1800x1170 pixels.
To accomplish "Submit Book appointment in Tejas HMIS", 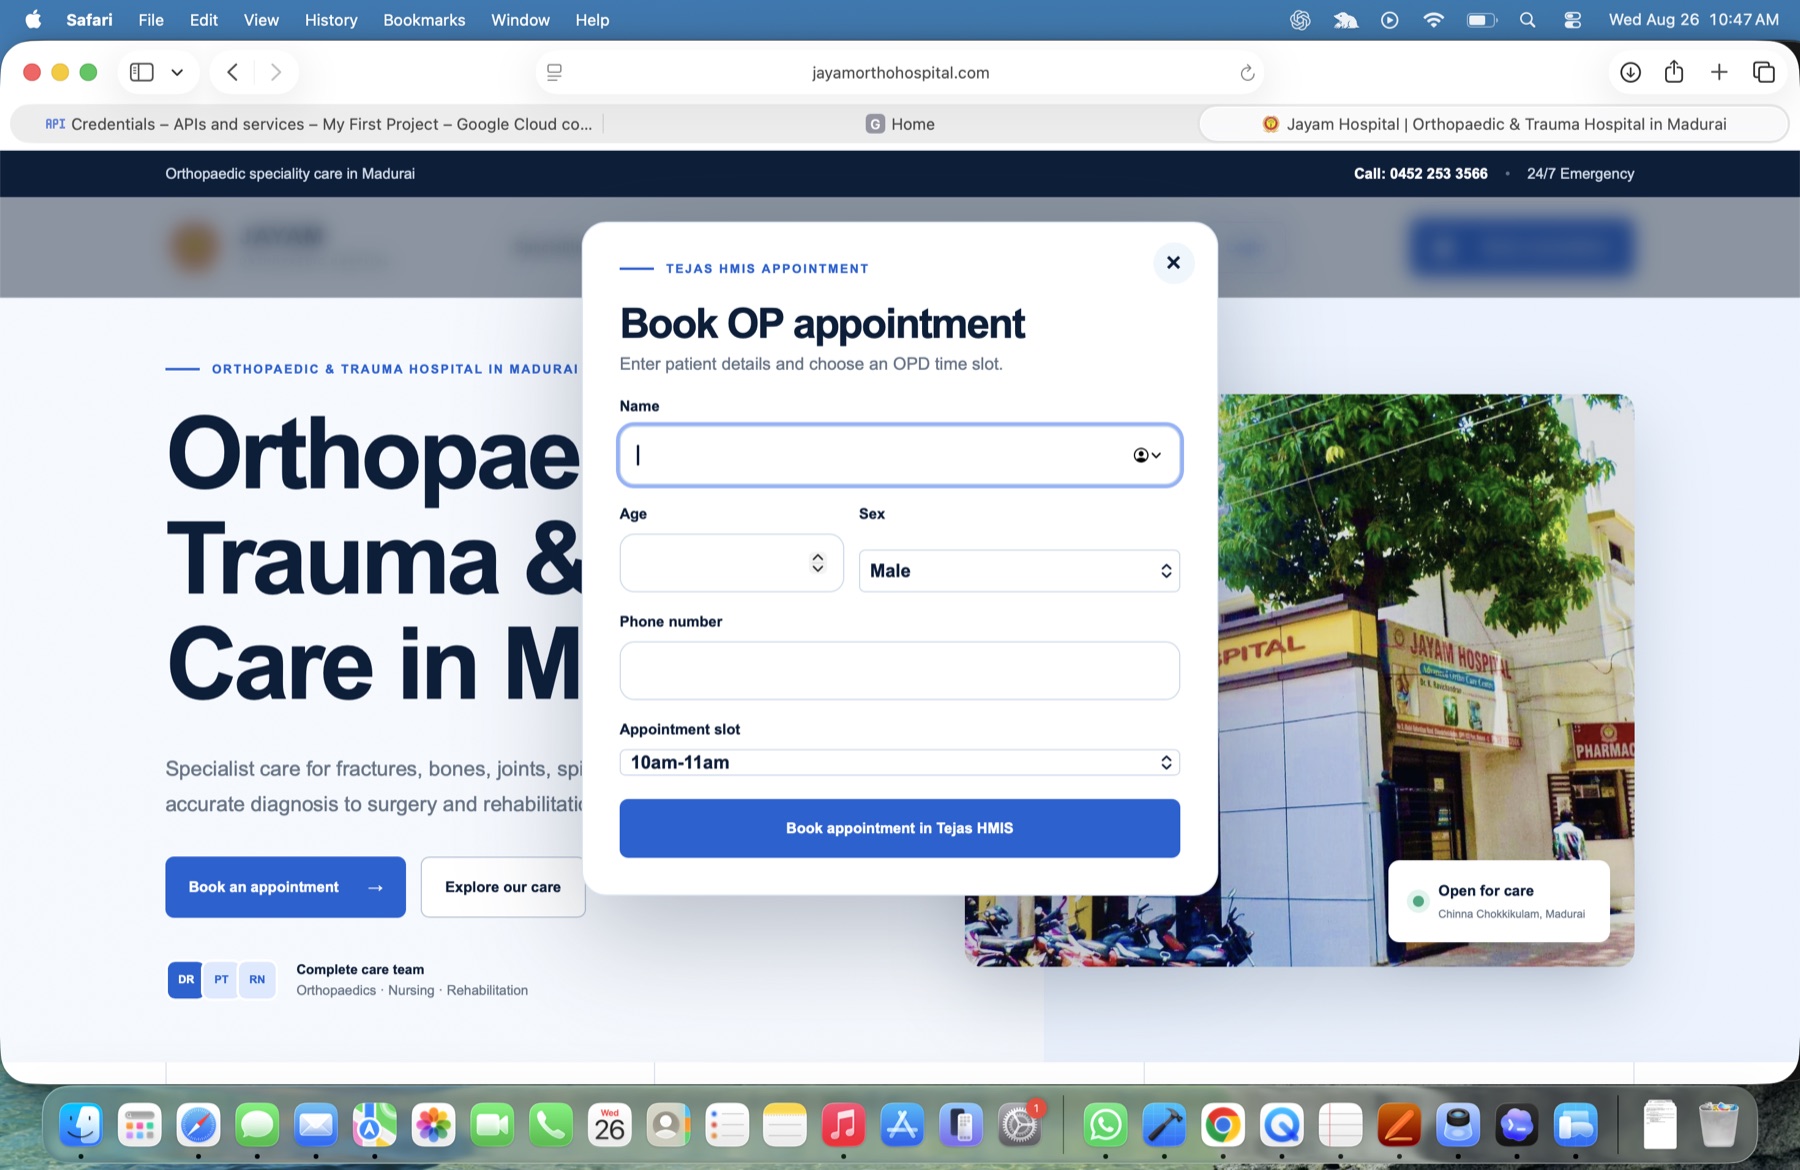I will click(899, 828).
